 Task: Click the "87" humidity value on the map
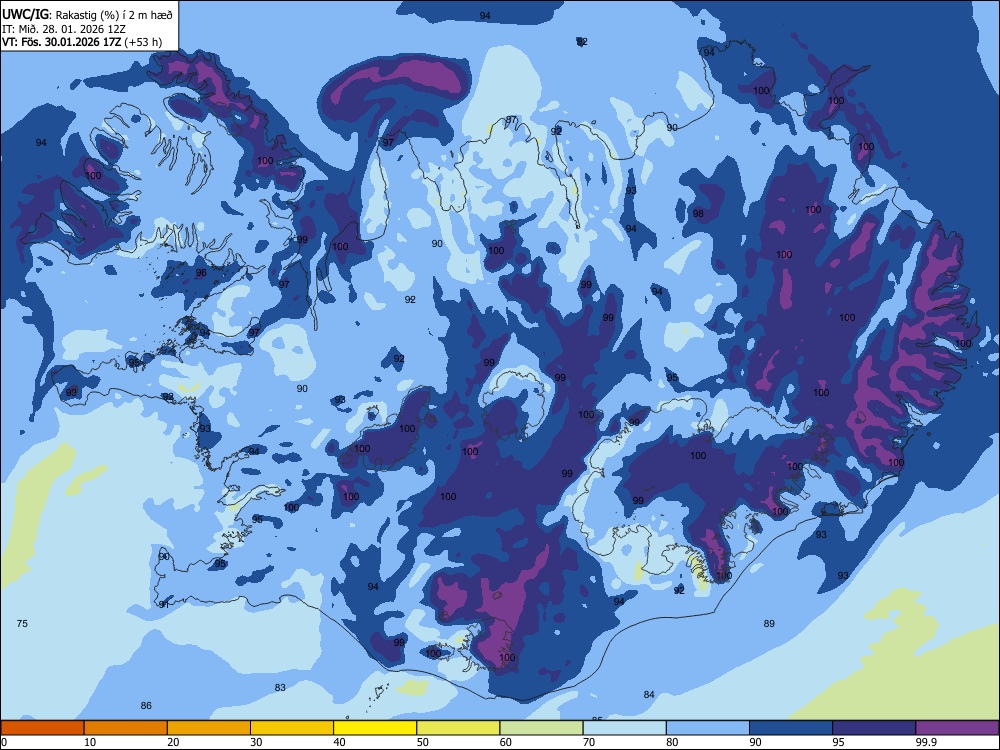tap(511, 120)
